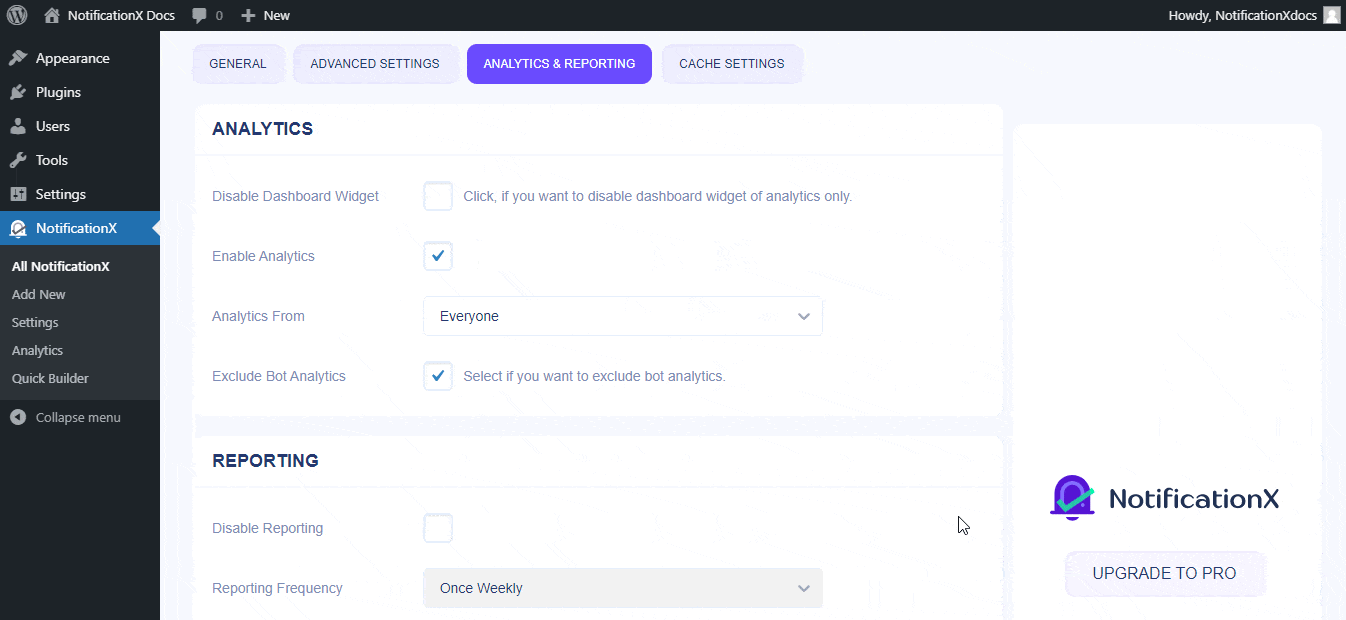Click the ANALYTICS section heading
Viewport: 1346px width, 620px height.
pyautogui.click(x=263, y=129)
